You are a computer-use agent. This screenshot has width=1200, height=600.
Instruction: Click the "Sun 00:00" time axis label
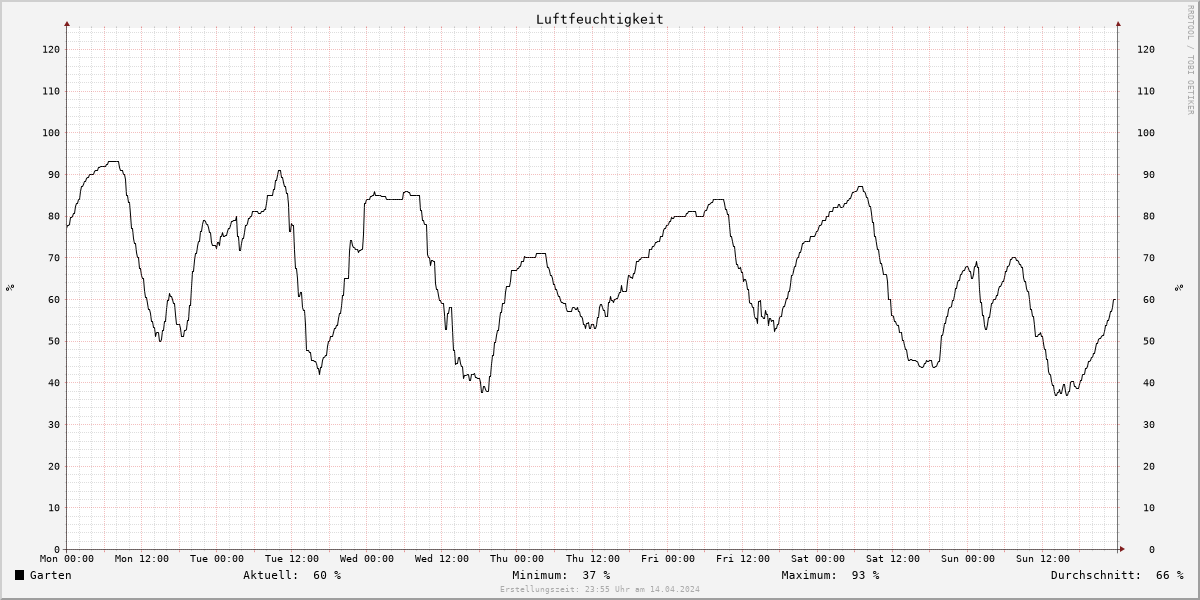[x=968, y=558]
